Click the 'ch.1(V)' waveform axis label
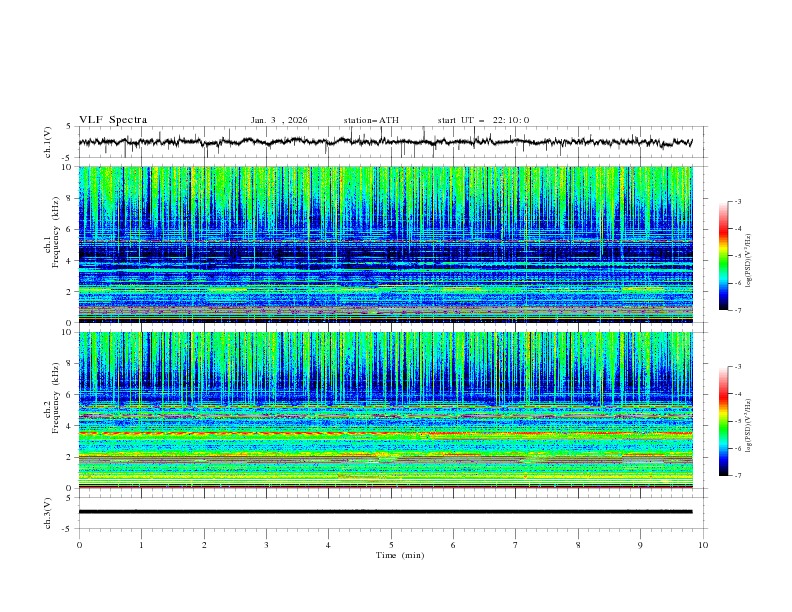This screenshot has width=792, height=612. (x=48, y=142)
